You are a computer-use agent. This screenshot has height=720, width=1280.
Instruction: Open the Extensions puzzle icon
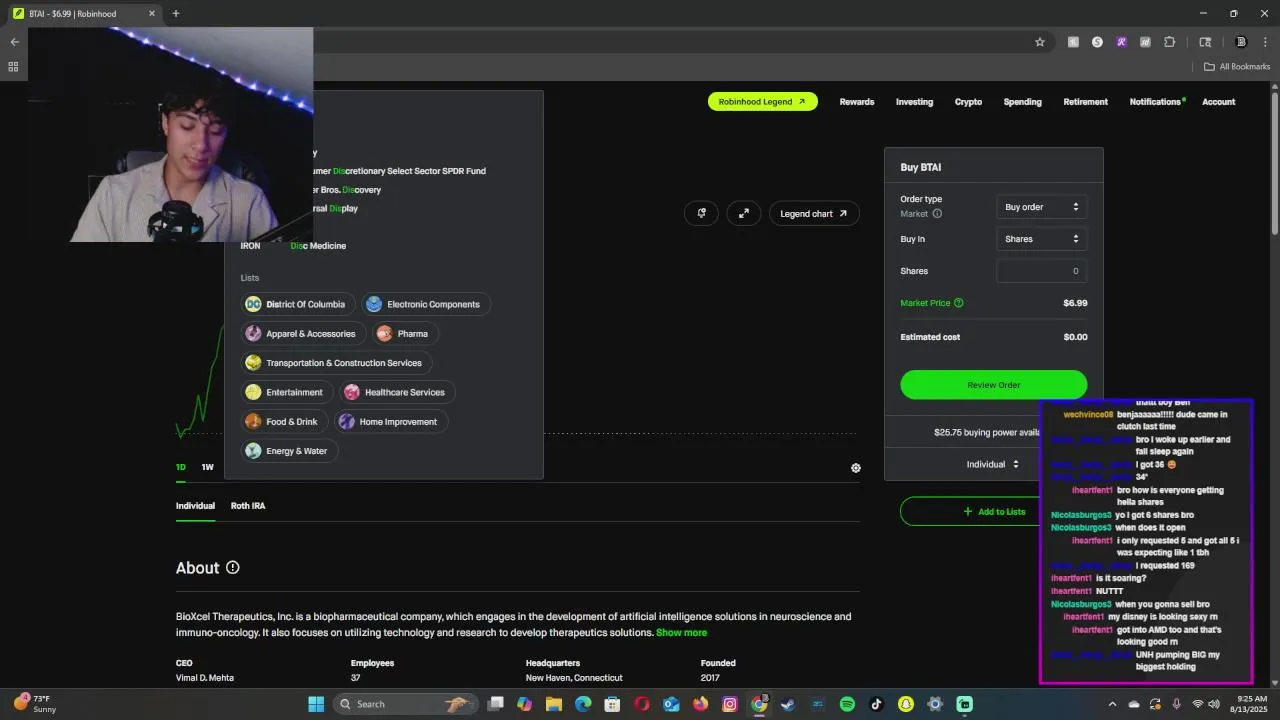1170,42
